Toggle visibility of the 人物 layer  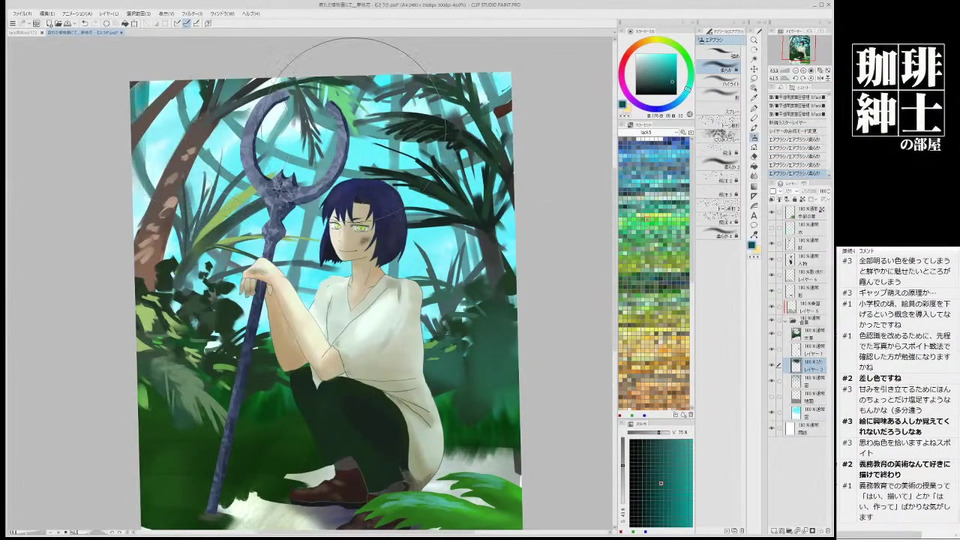pos(771,260)
